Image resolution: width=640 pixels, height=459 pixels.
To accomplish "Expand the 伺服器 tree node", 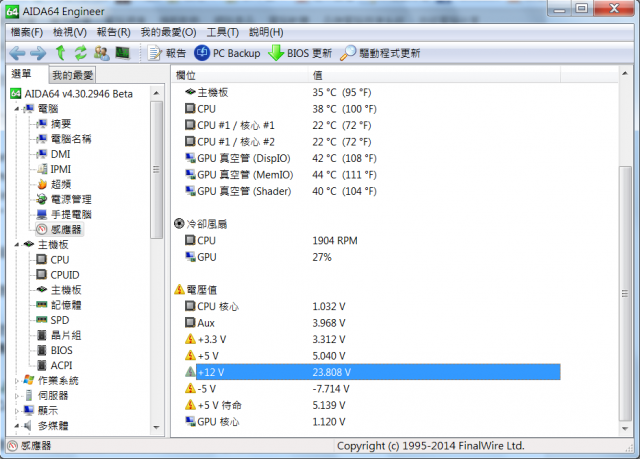I will coord(17,396).
